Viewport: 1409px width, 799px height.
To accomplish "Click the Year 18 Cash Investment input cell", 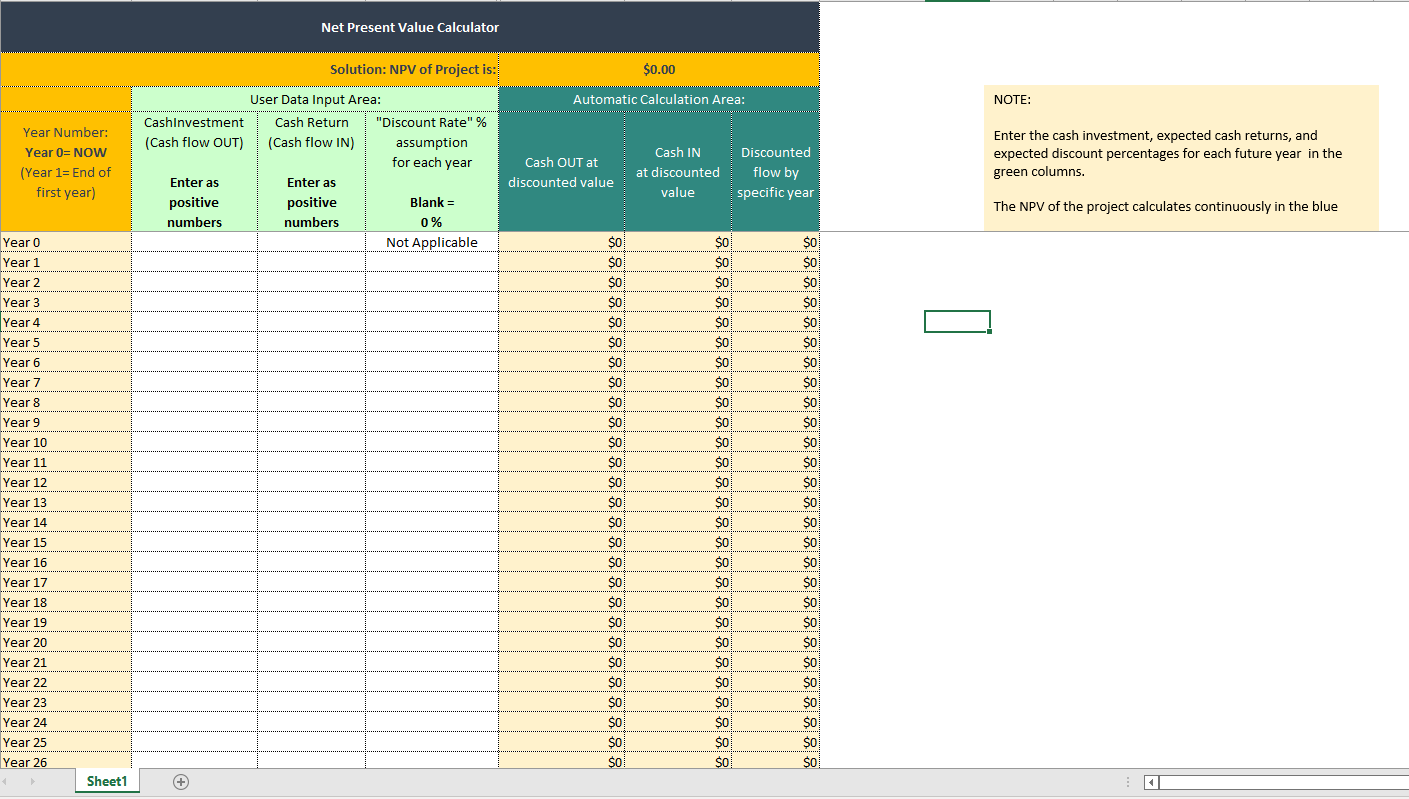I will click(194, 602).
